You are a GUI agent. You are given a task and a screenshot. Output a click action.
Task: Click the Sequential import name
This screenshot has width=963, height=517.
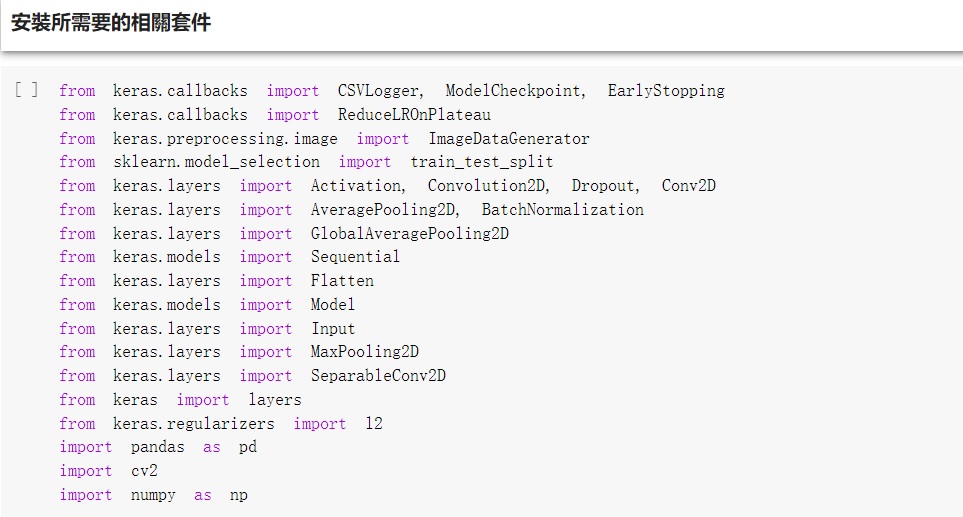(x=355, y=257)
